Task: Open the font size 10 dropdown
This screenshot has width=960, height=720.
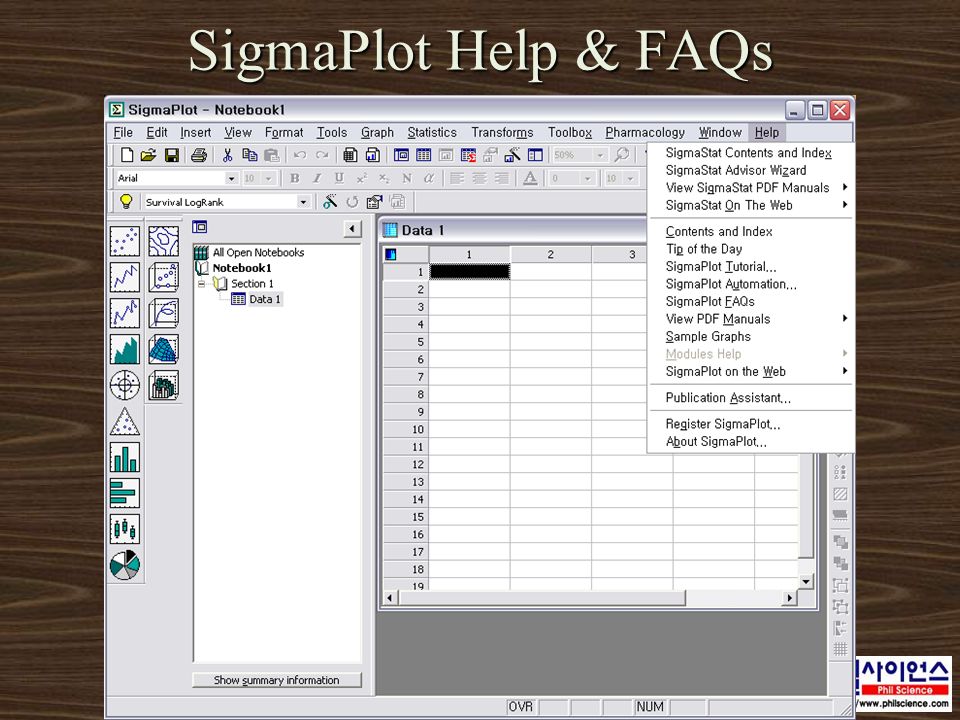Action: coord(269,178)
